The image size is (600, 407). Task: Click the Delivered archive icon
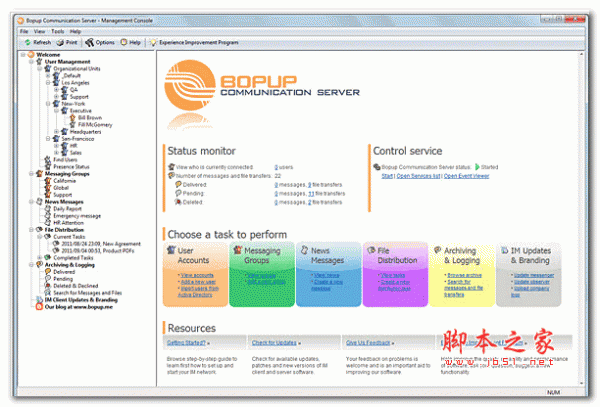48,272
